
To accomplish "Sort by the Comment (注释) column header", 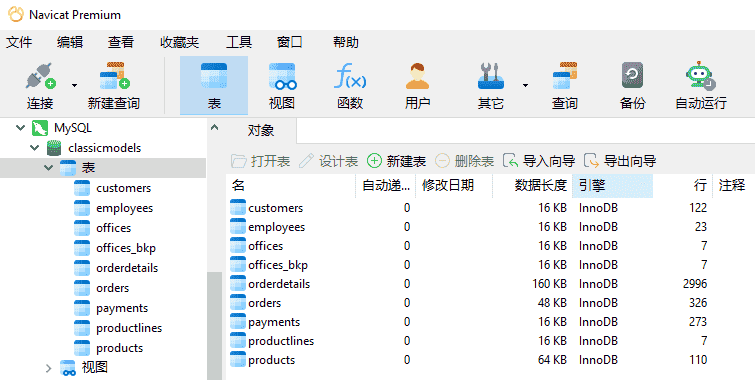I will 733,185.
